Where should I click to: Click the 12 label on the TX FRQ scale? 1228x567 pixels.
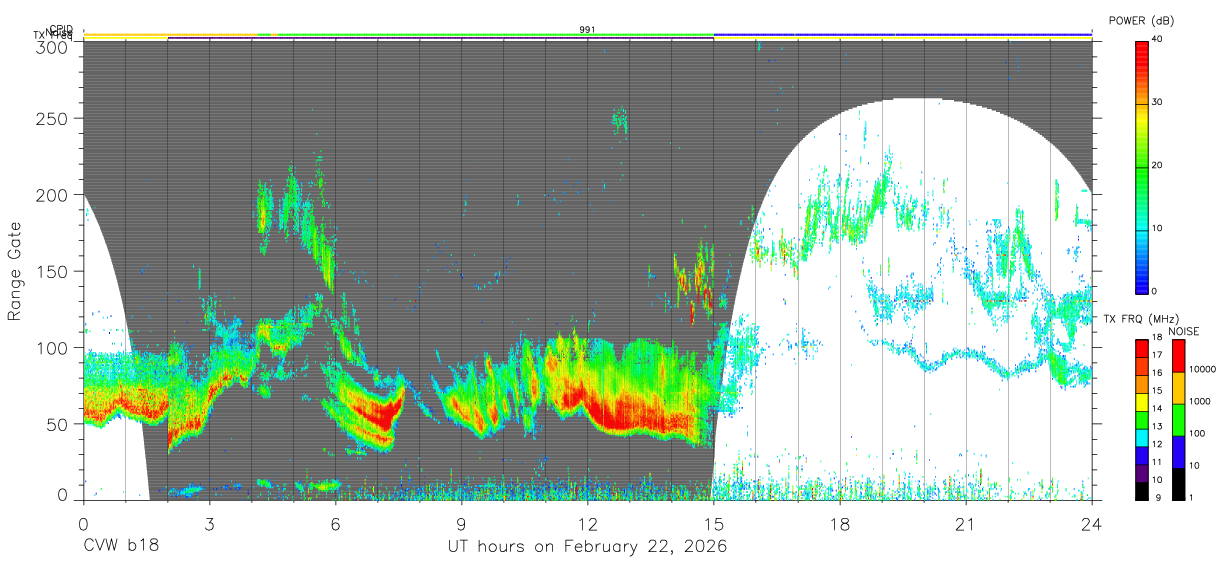(x=1156, y=444)
